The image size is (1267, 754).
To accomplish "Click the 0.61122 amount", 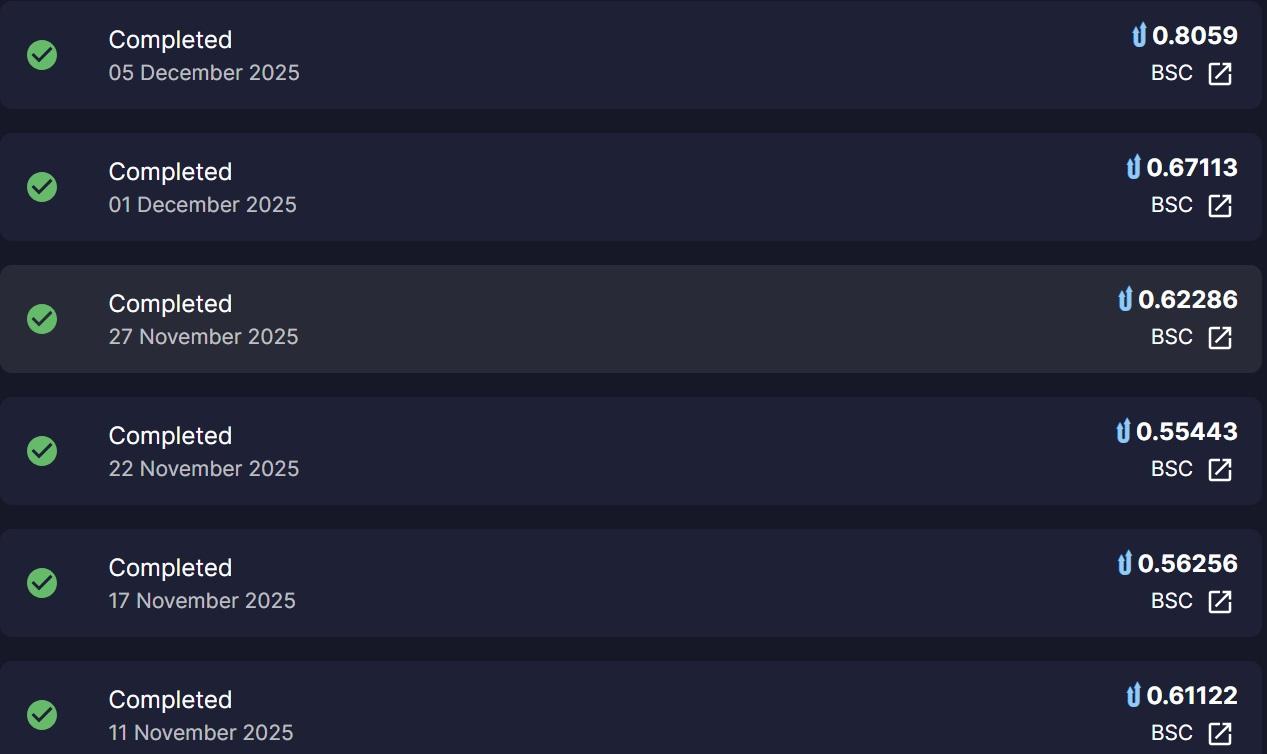I will tap(1192, 696).
